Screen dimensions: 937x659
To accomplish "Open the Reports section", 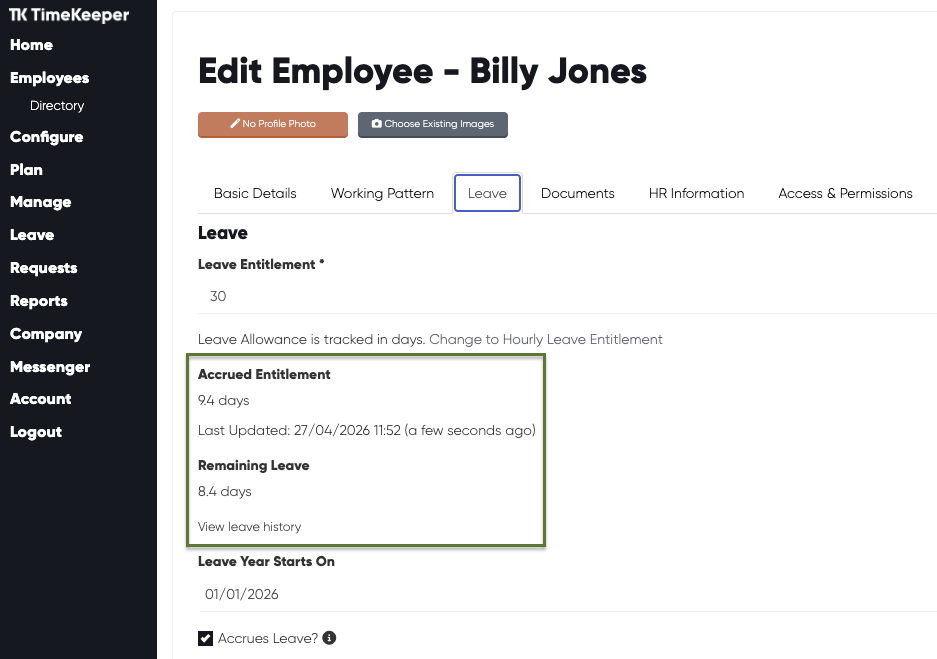I will (x=39, y=301).
